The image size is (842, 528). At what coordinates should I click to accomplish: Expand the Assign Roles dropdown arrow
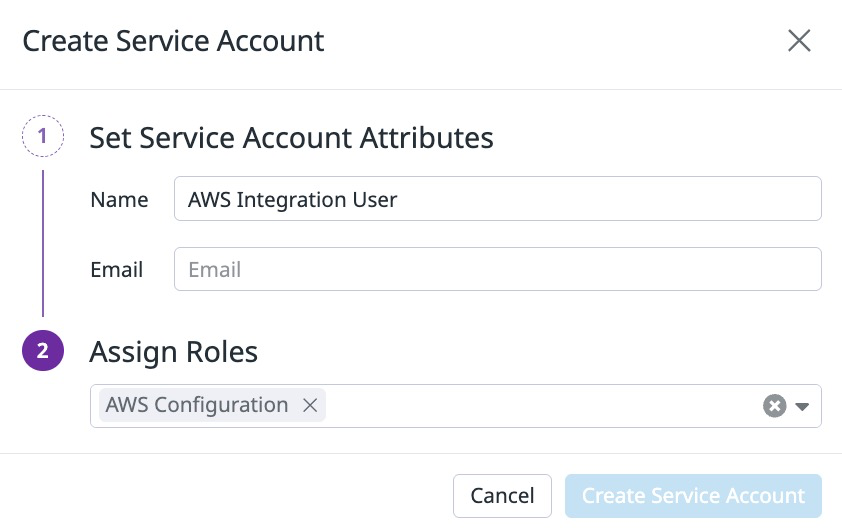(802, 407)
